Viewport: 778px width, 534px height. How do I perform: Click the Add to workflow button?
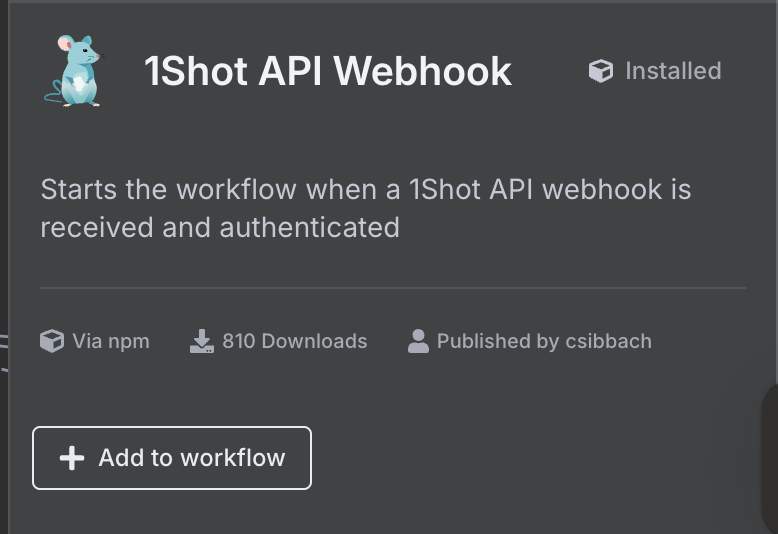tap(172, 458)
